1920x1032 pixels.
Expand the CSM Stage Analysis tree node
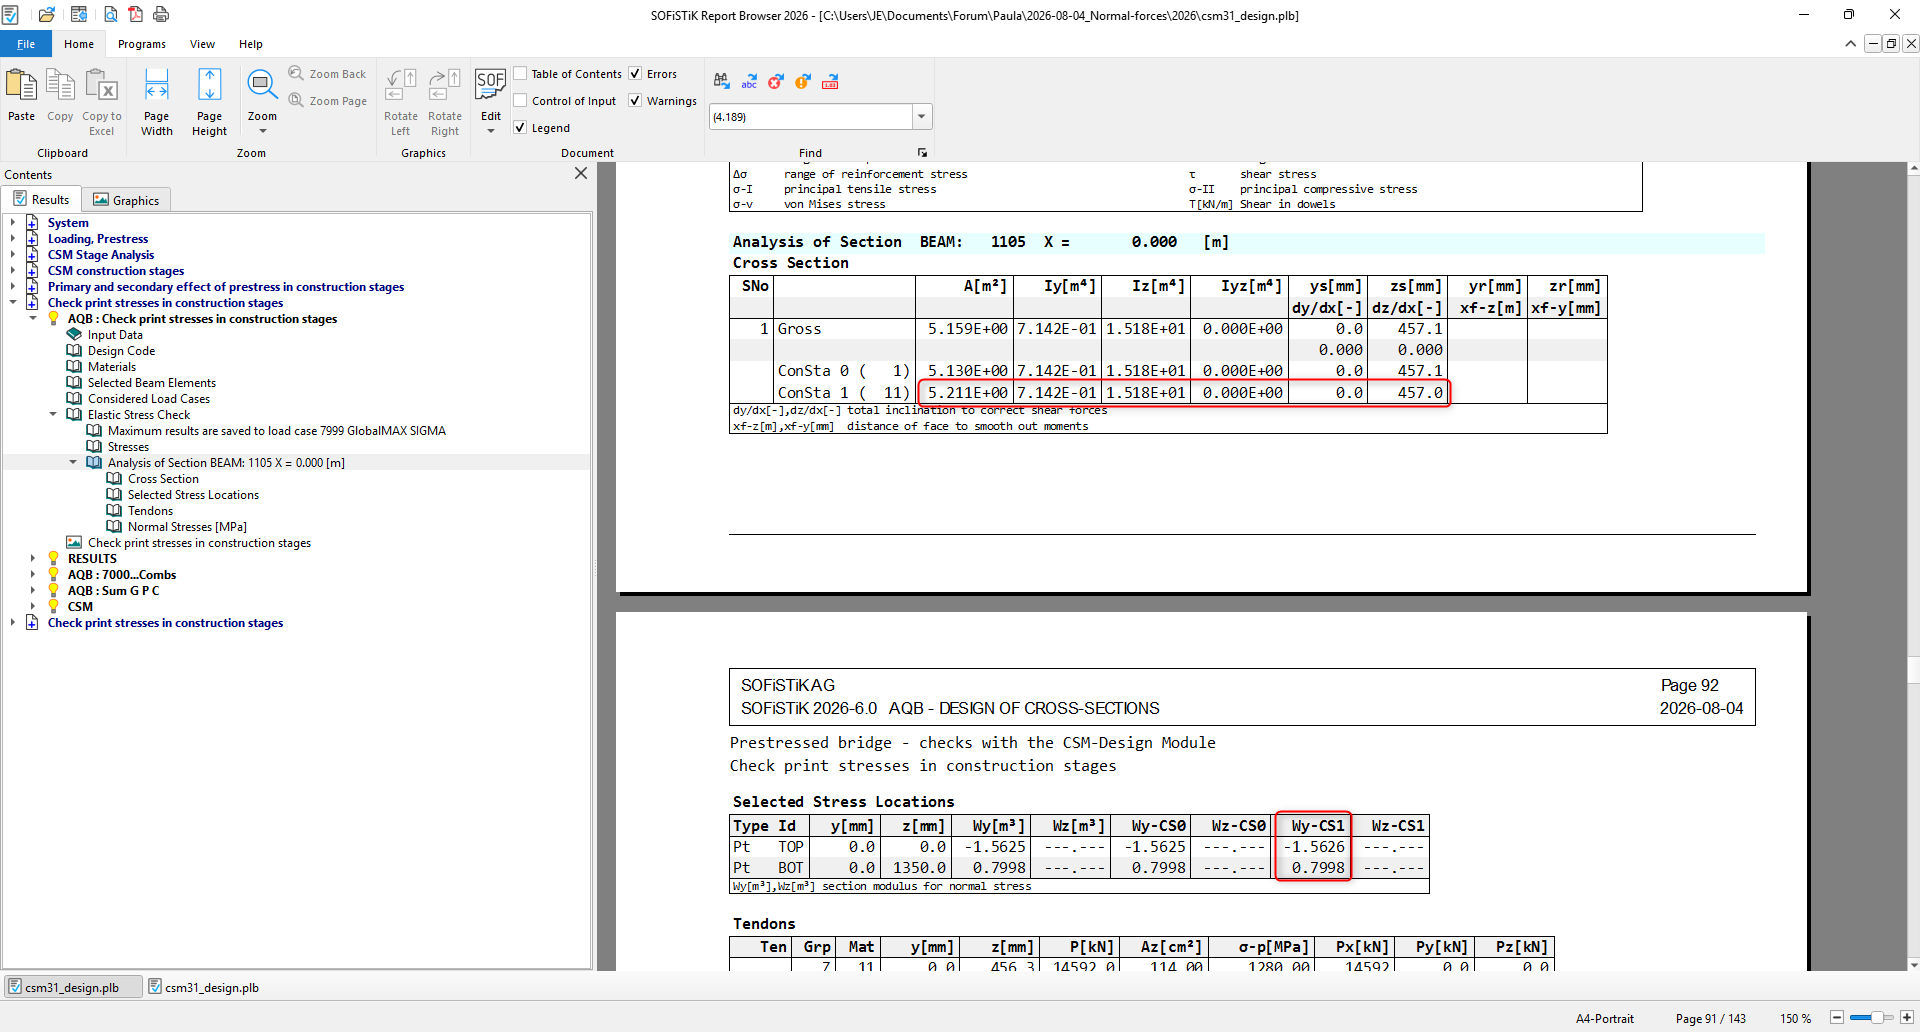[x=12, y=255]
